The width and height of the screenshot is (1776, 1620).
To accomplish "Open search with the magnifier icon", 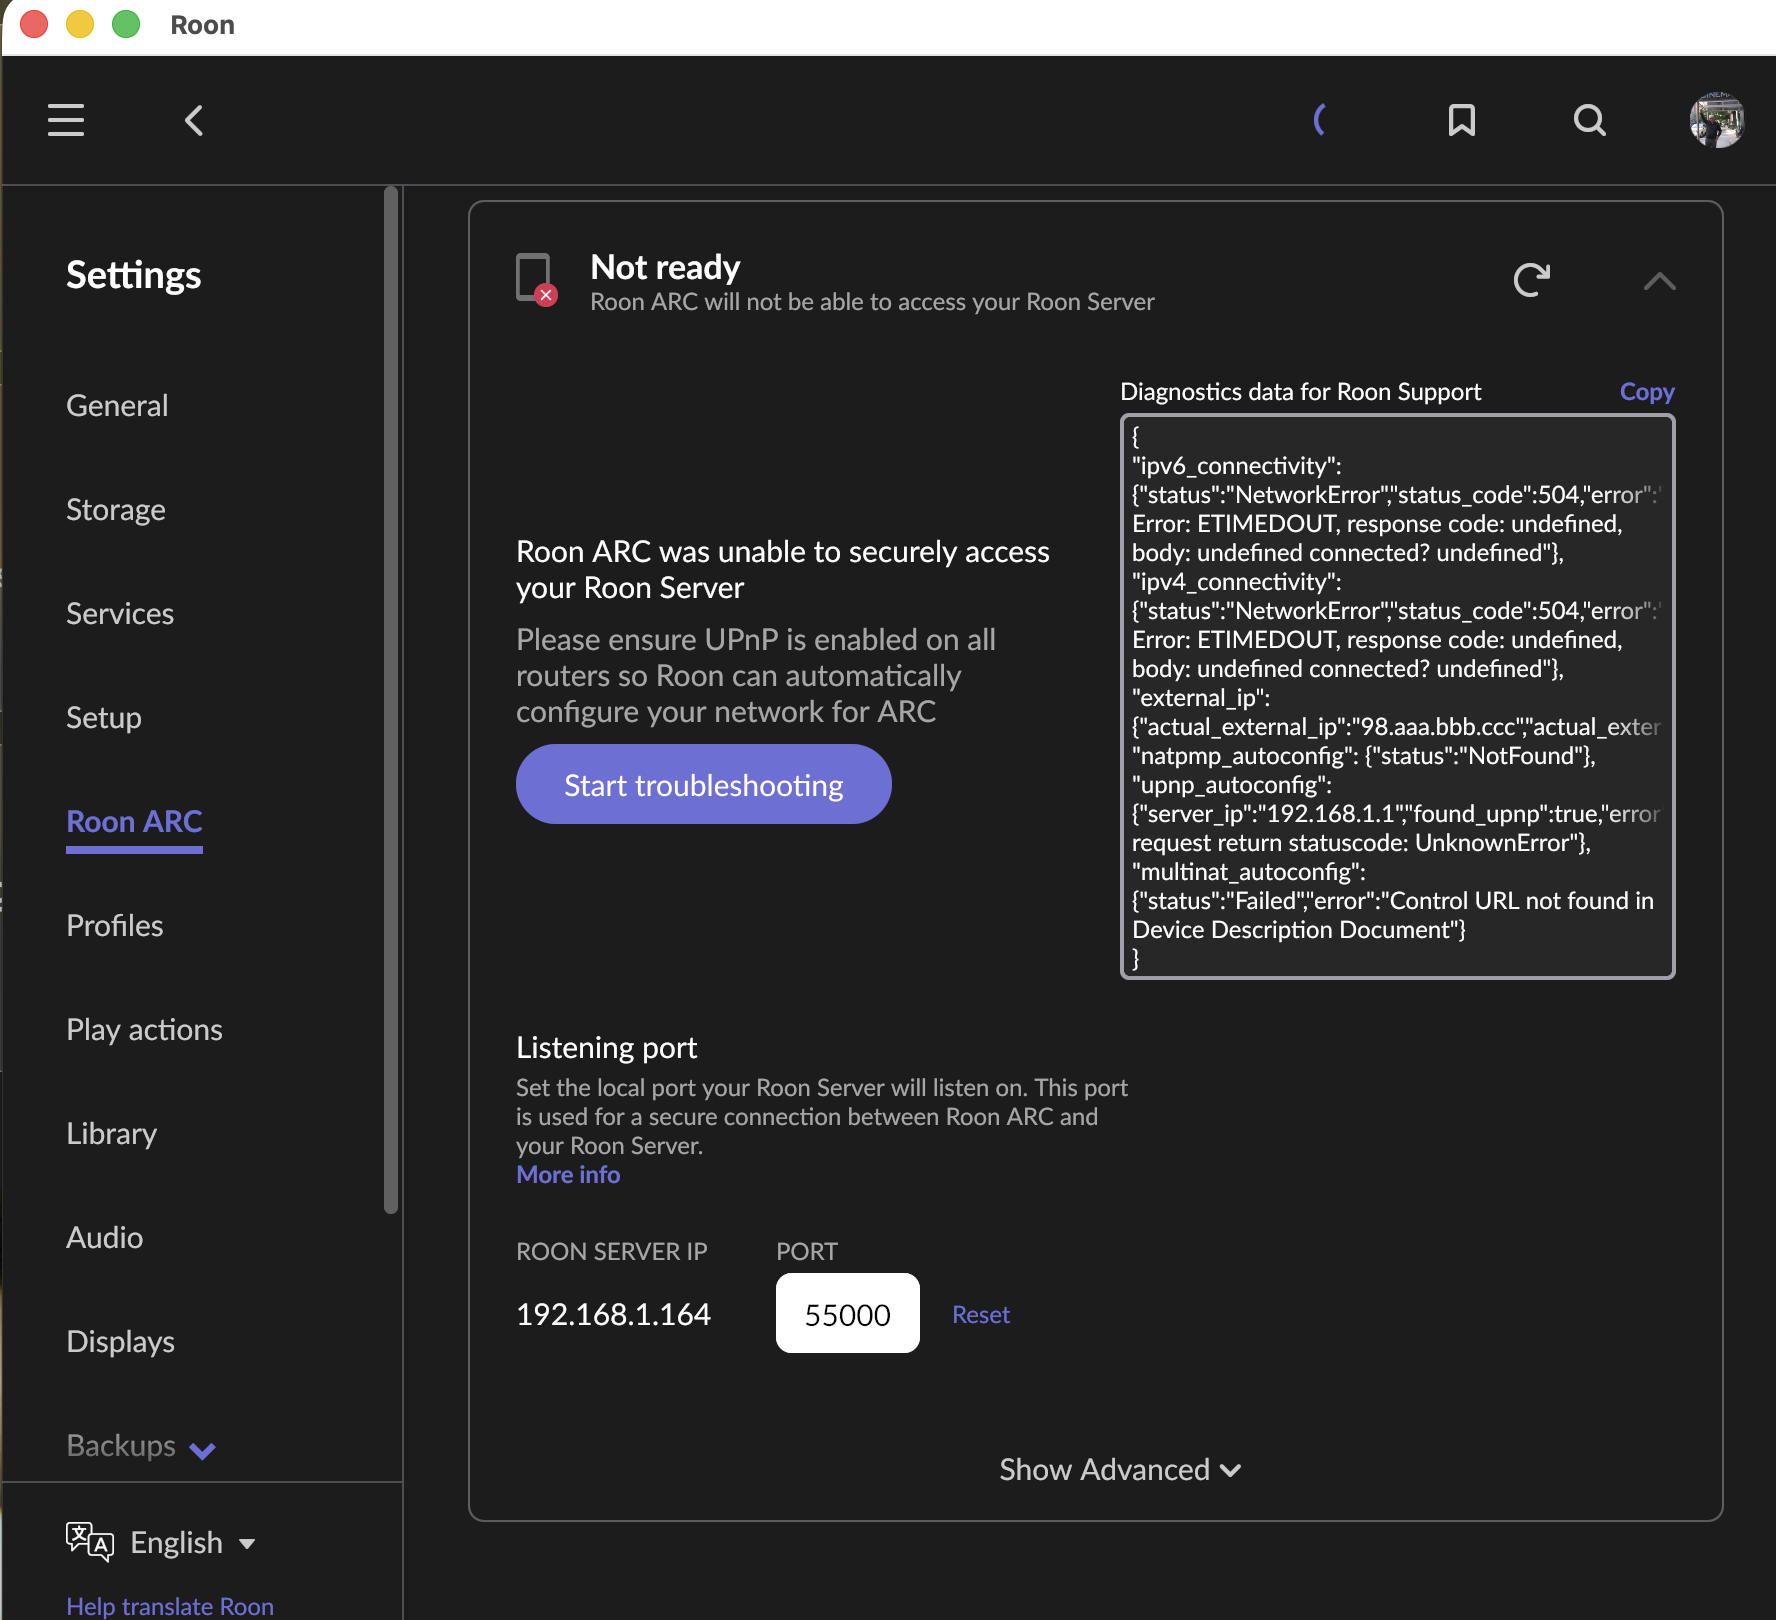I will point(1589,120).
